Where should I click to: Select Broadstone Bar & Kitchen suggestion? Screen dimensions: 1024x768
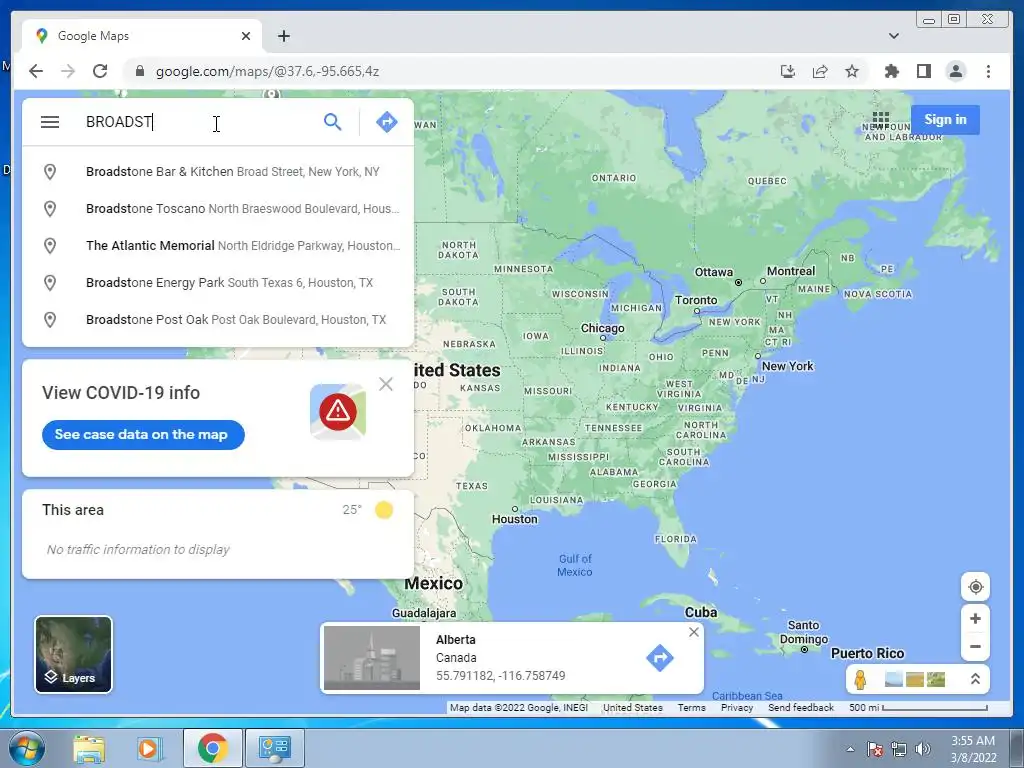(x=218, y=172)
